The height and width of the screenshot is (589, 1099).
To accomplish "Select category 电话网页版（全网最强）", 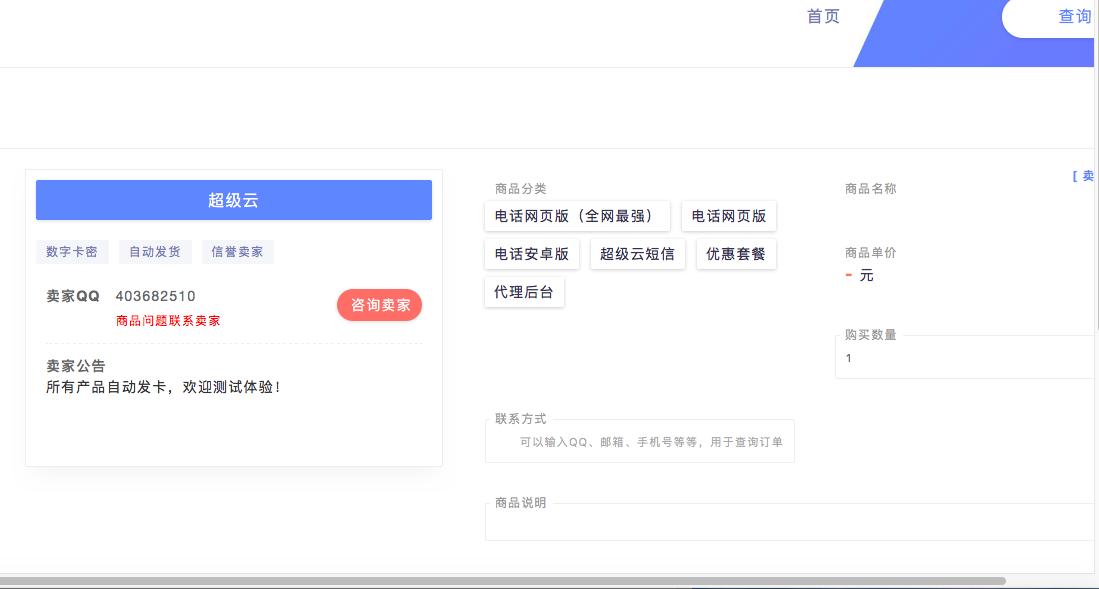I will [x=577, y=216].
